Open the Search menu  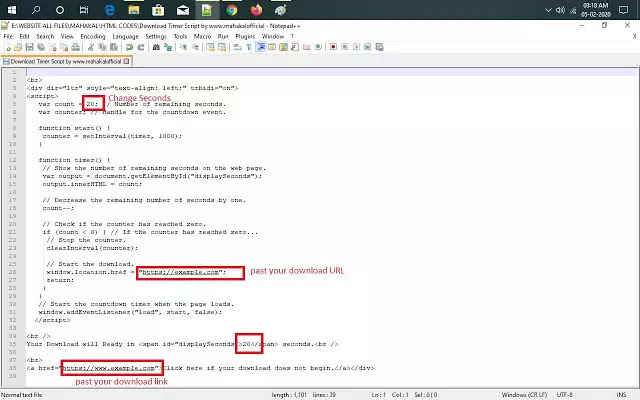coord(45,36)
